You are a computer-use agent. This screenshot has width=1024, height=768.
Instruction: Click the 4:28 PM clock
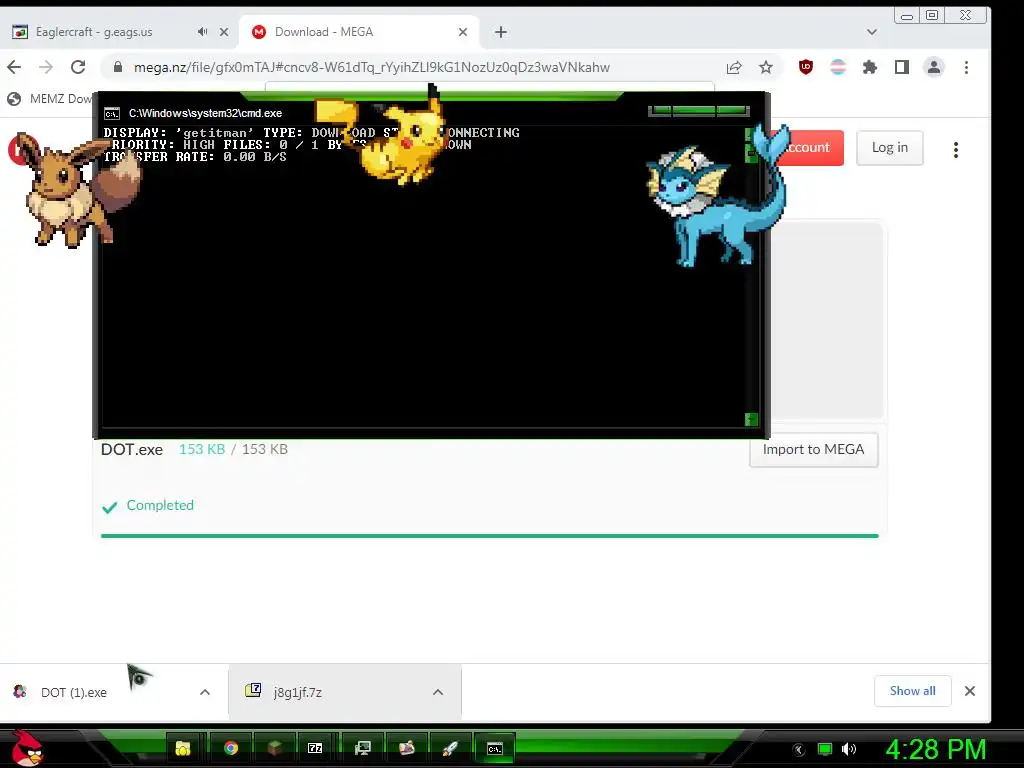[x=936, y=750]
